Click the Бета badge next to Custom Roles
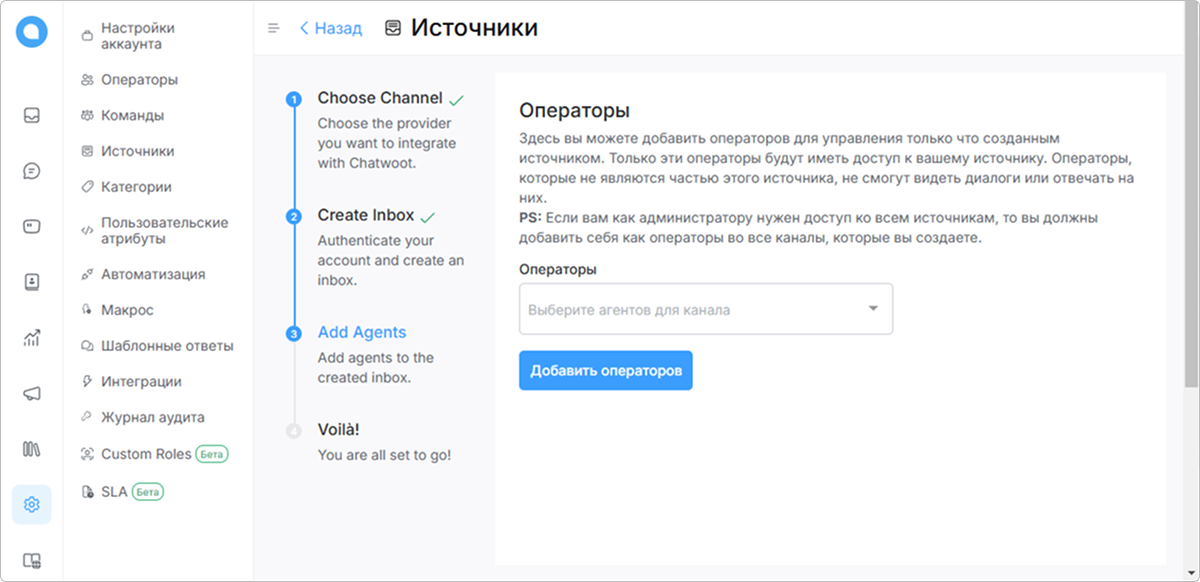1200x582 pixels. click(212, 454)
